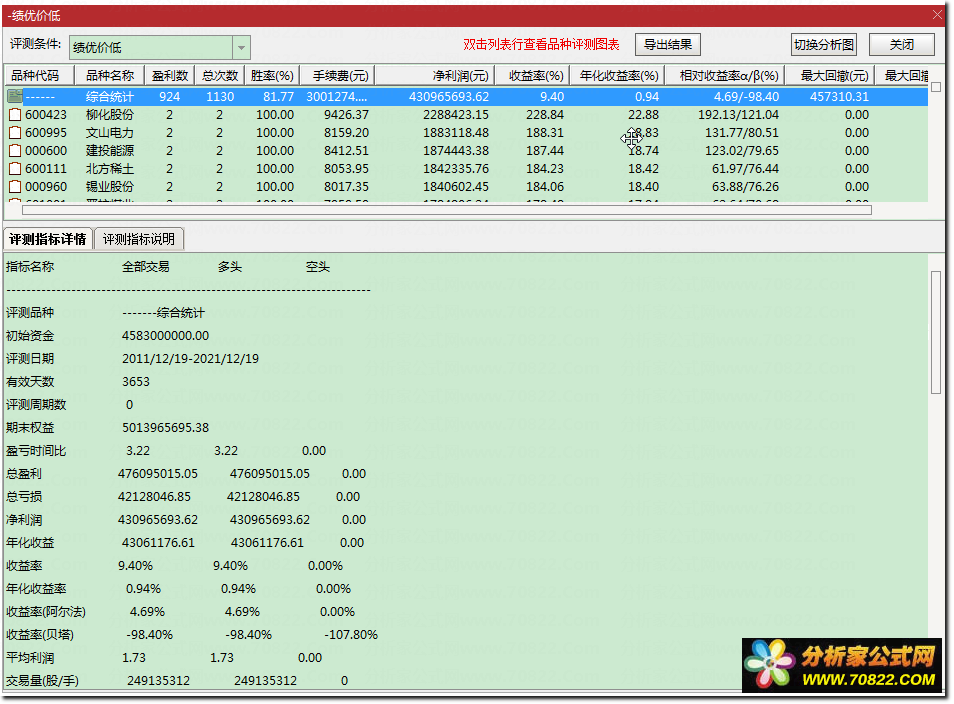Select the 锡业股份 row
The width and height of the screenshot is (954, 704).
click(467, 186)
